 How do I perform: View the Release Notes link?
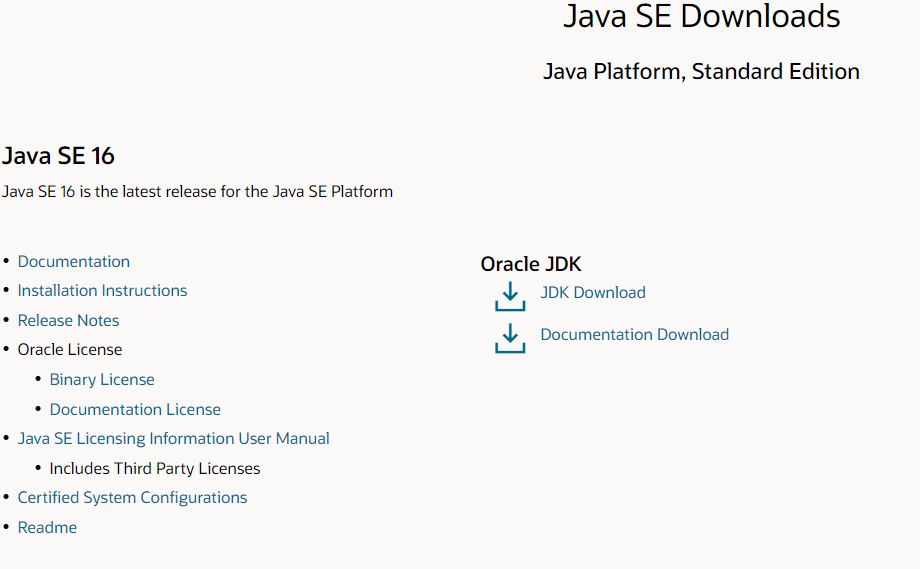tap(68, 320)
